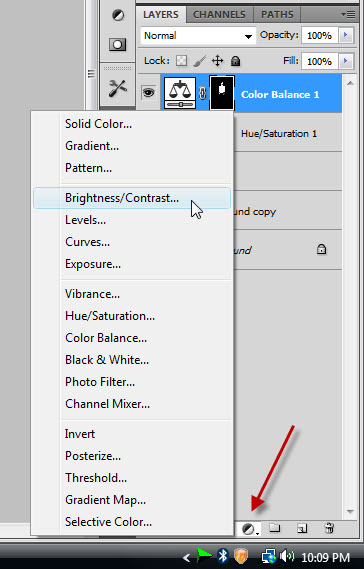Toggle lock position move icon
The width and height of the screenshot is (364, 569).
pyautogui.click(x=217, y=61)
